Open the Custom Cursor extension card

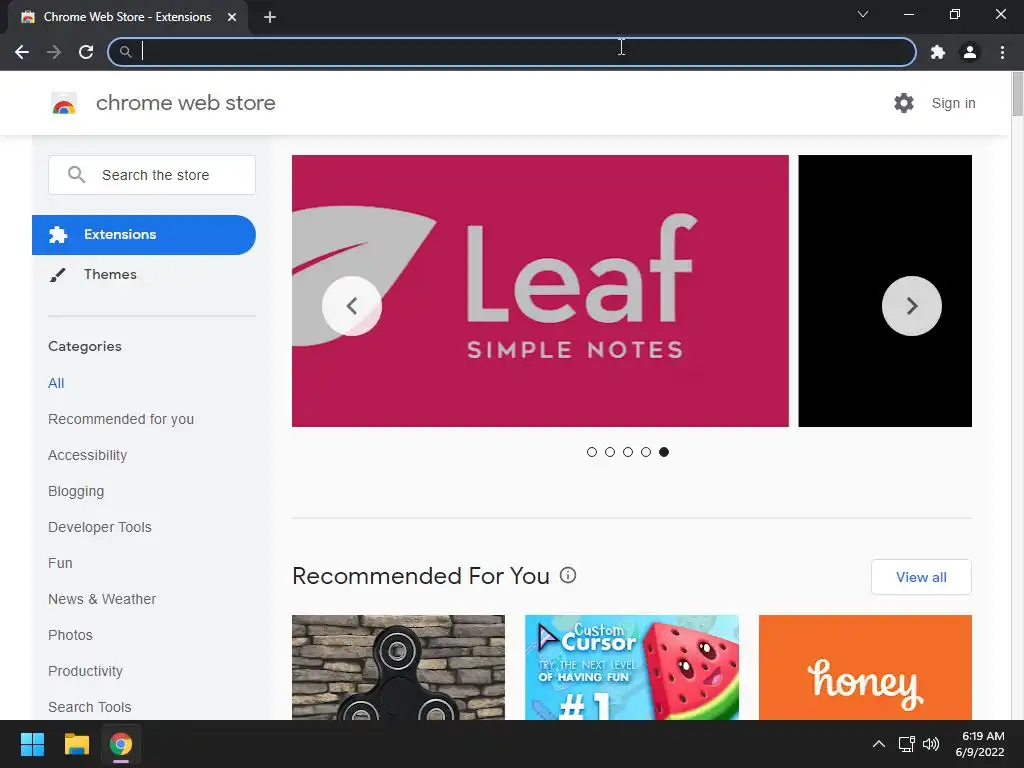click(632, 667)
